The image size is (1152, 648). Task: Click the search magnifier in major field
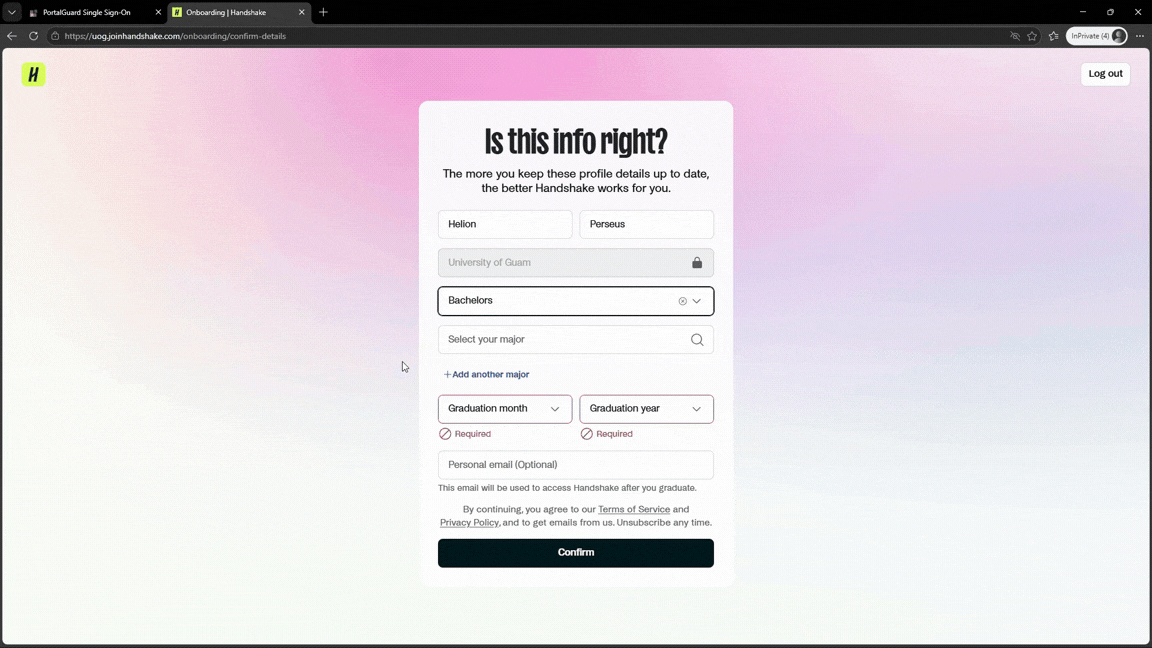tap(697, 339)
